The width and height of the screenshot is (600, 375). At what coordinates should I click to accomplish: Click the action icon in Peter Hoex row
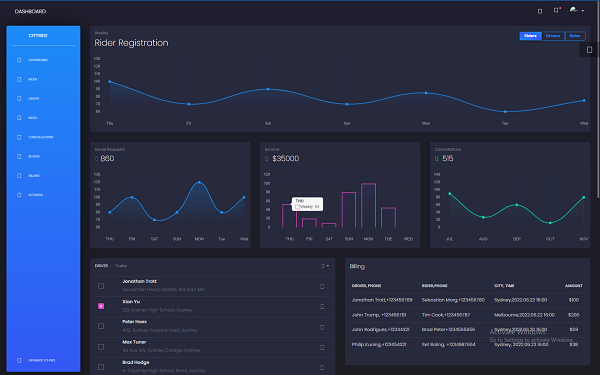[322, 327]
